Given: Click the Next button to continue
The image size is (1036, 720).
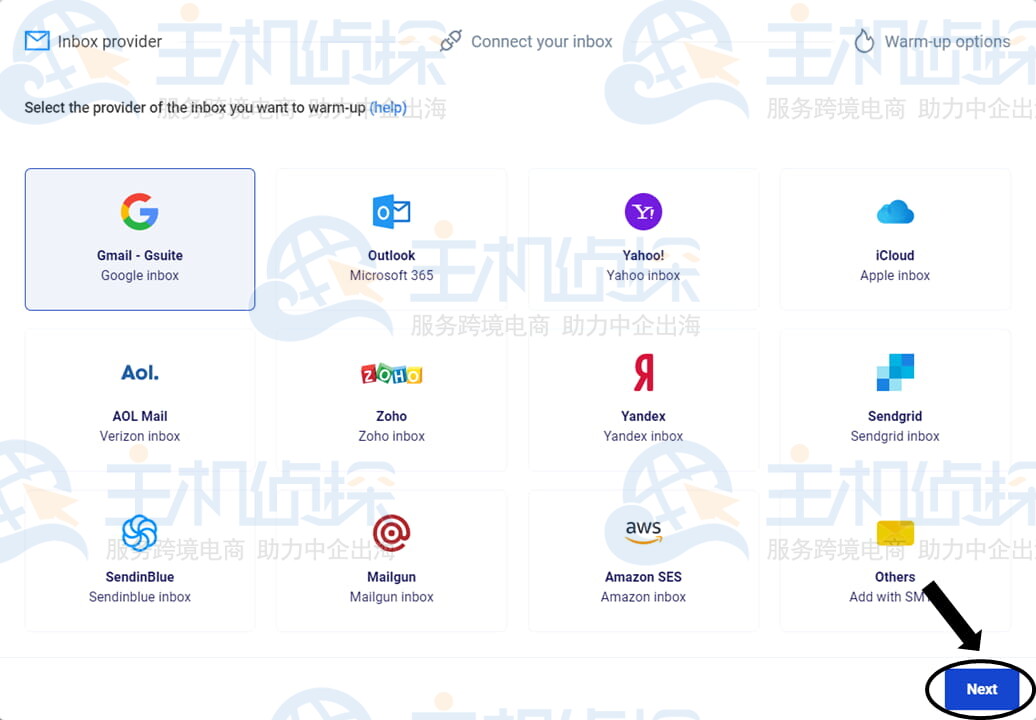Looking at the screenshot, I should [981, 689].
